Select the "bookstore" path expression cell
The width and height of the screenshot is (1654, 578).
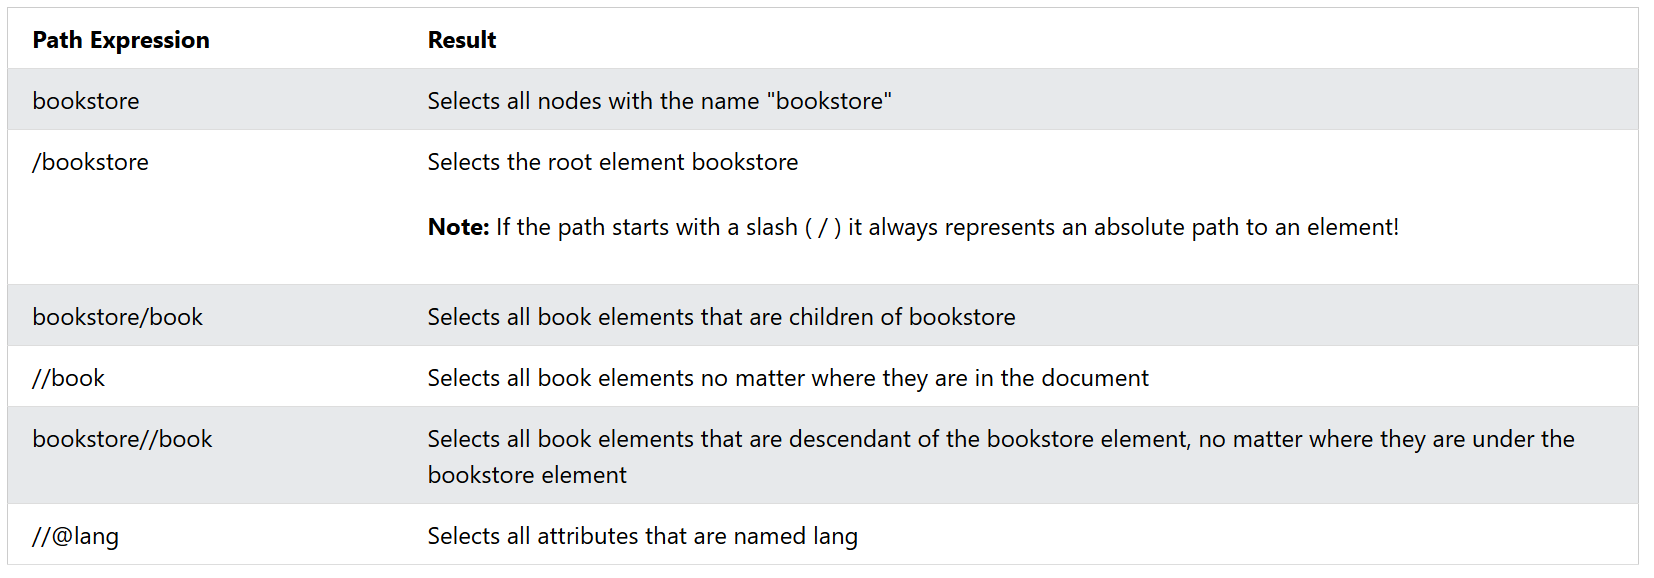86,101
